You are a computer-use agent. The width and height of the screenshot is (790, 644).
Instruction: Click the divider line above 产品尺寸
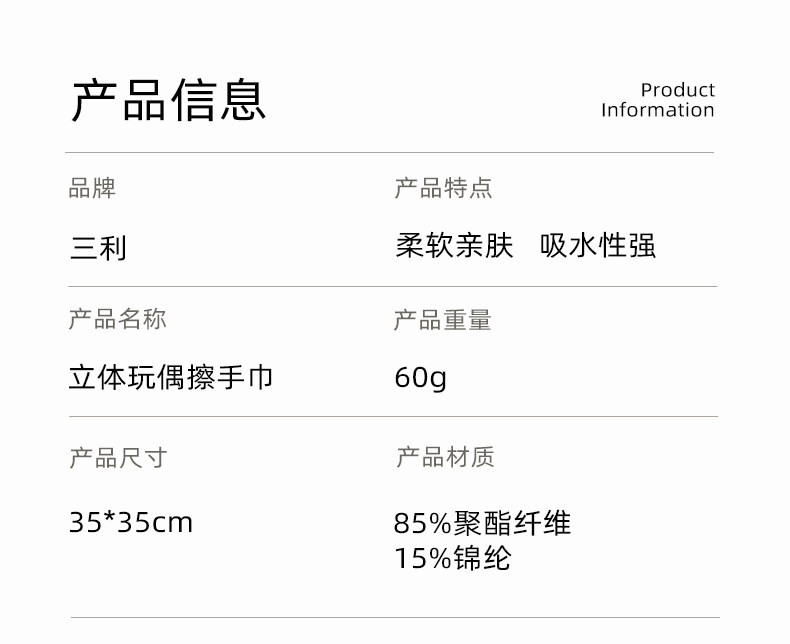pos(390,417)
